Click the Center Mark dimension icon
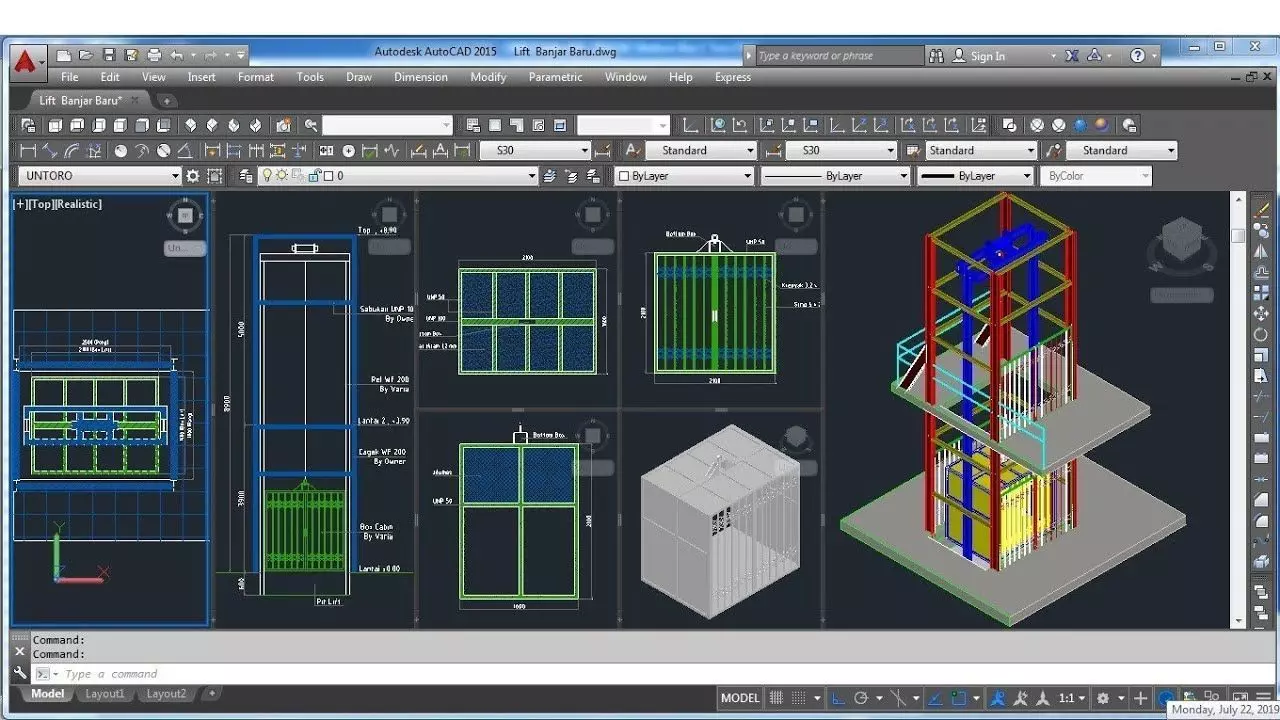Viewport: 1280px width, 720px height. coord(349,151)
